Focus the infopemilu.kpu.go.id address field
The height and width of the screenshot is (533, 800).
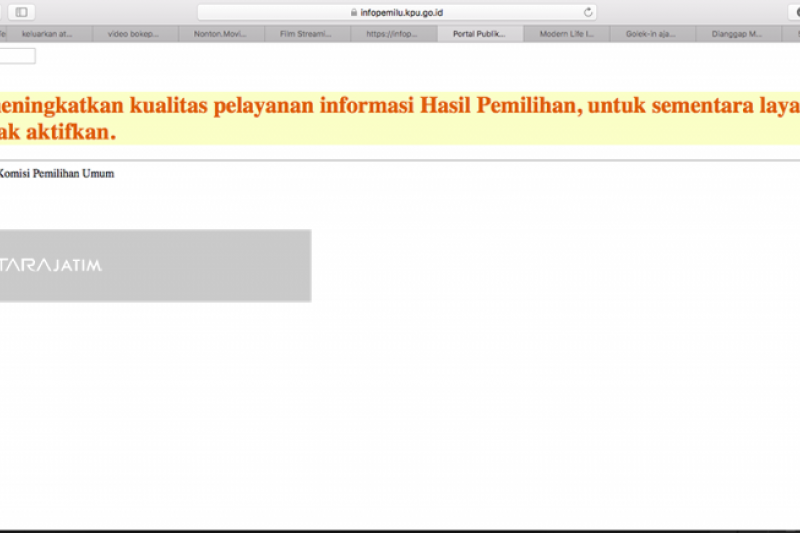397,12
